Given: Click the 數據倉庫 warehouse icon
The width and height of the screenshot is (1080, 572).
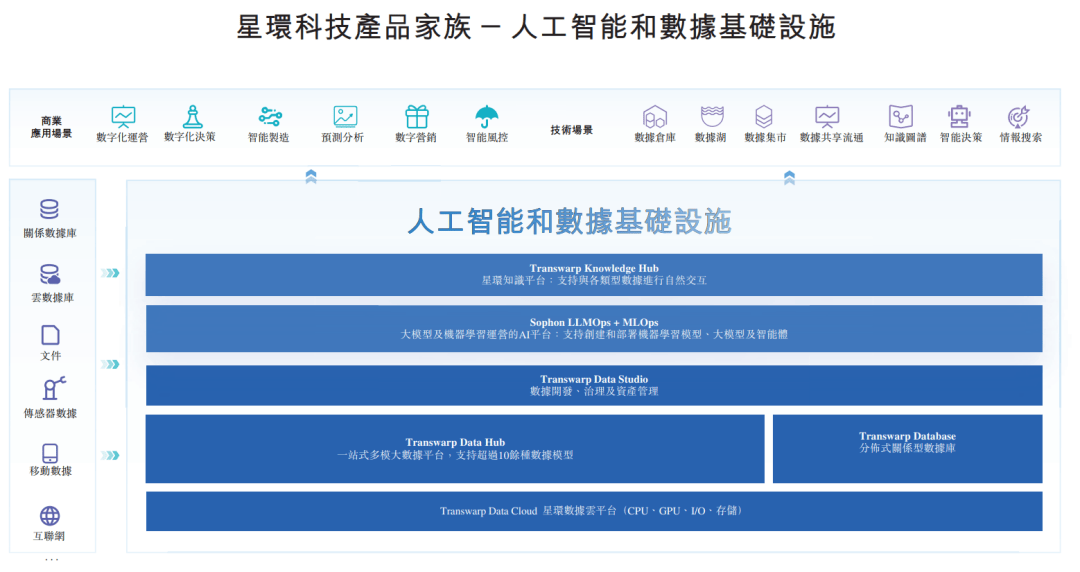Looking at the screenshot, I should pos(655,116).
